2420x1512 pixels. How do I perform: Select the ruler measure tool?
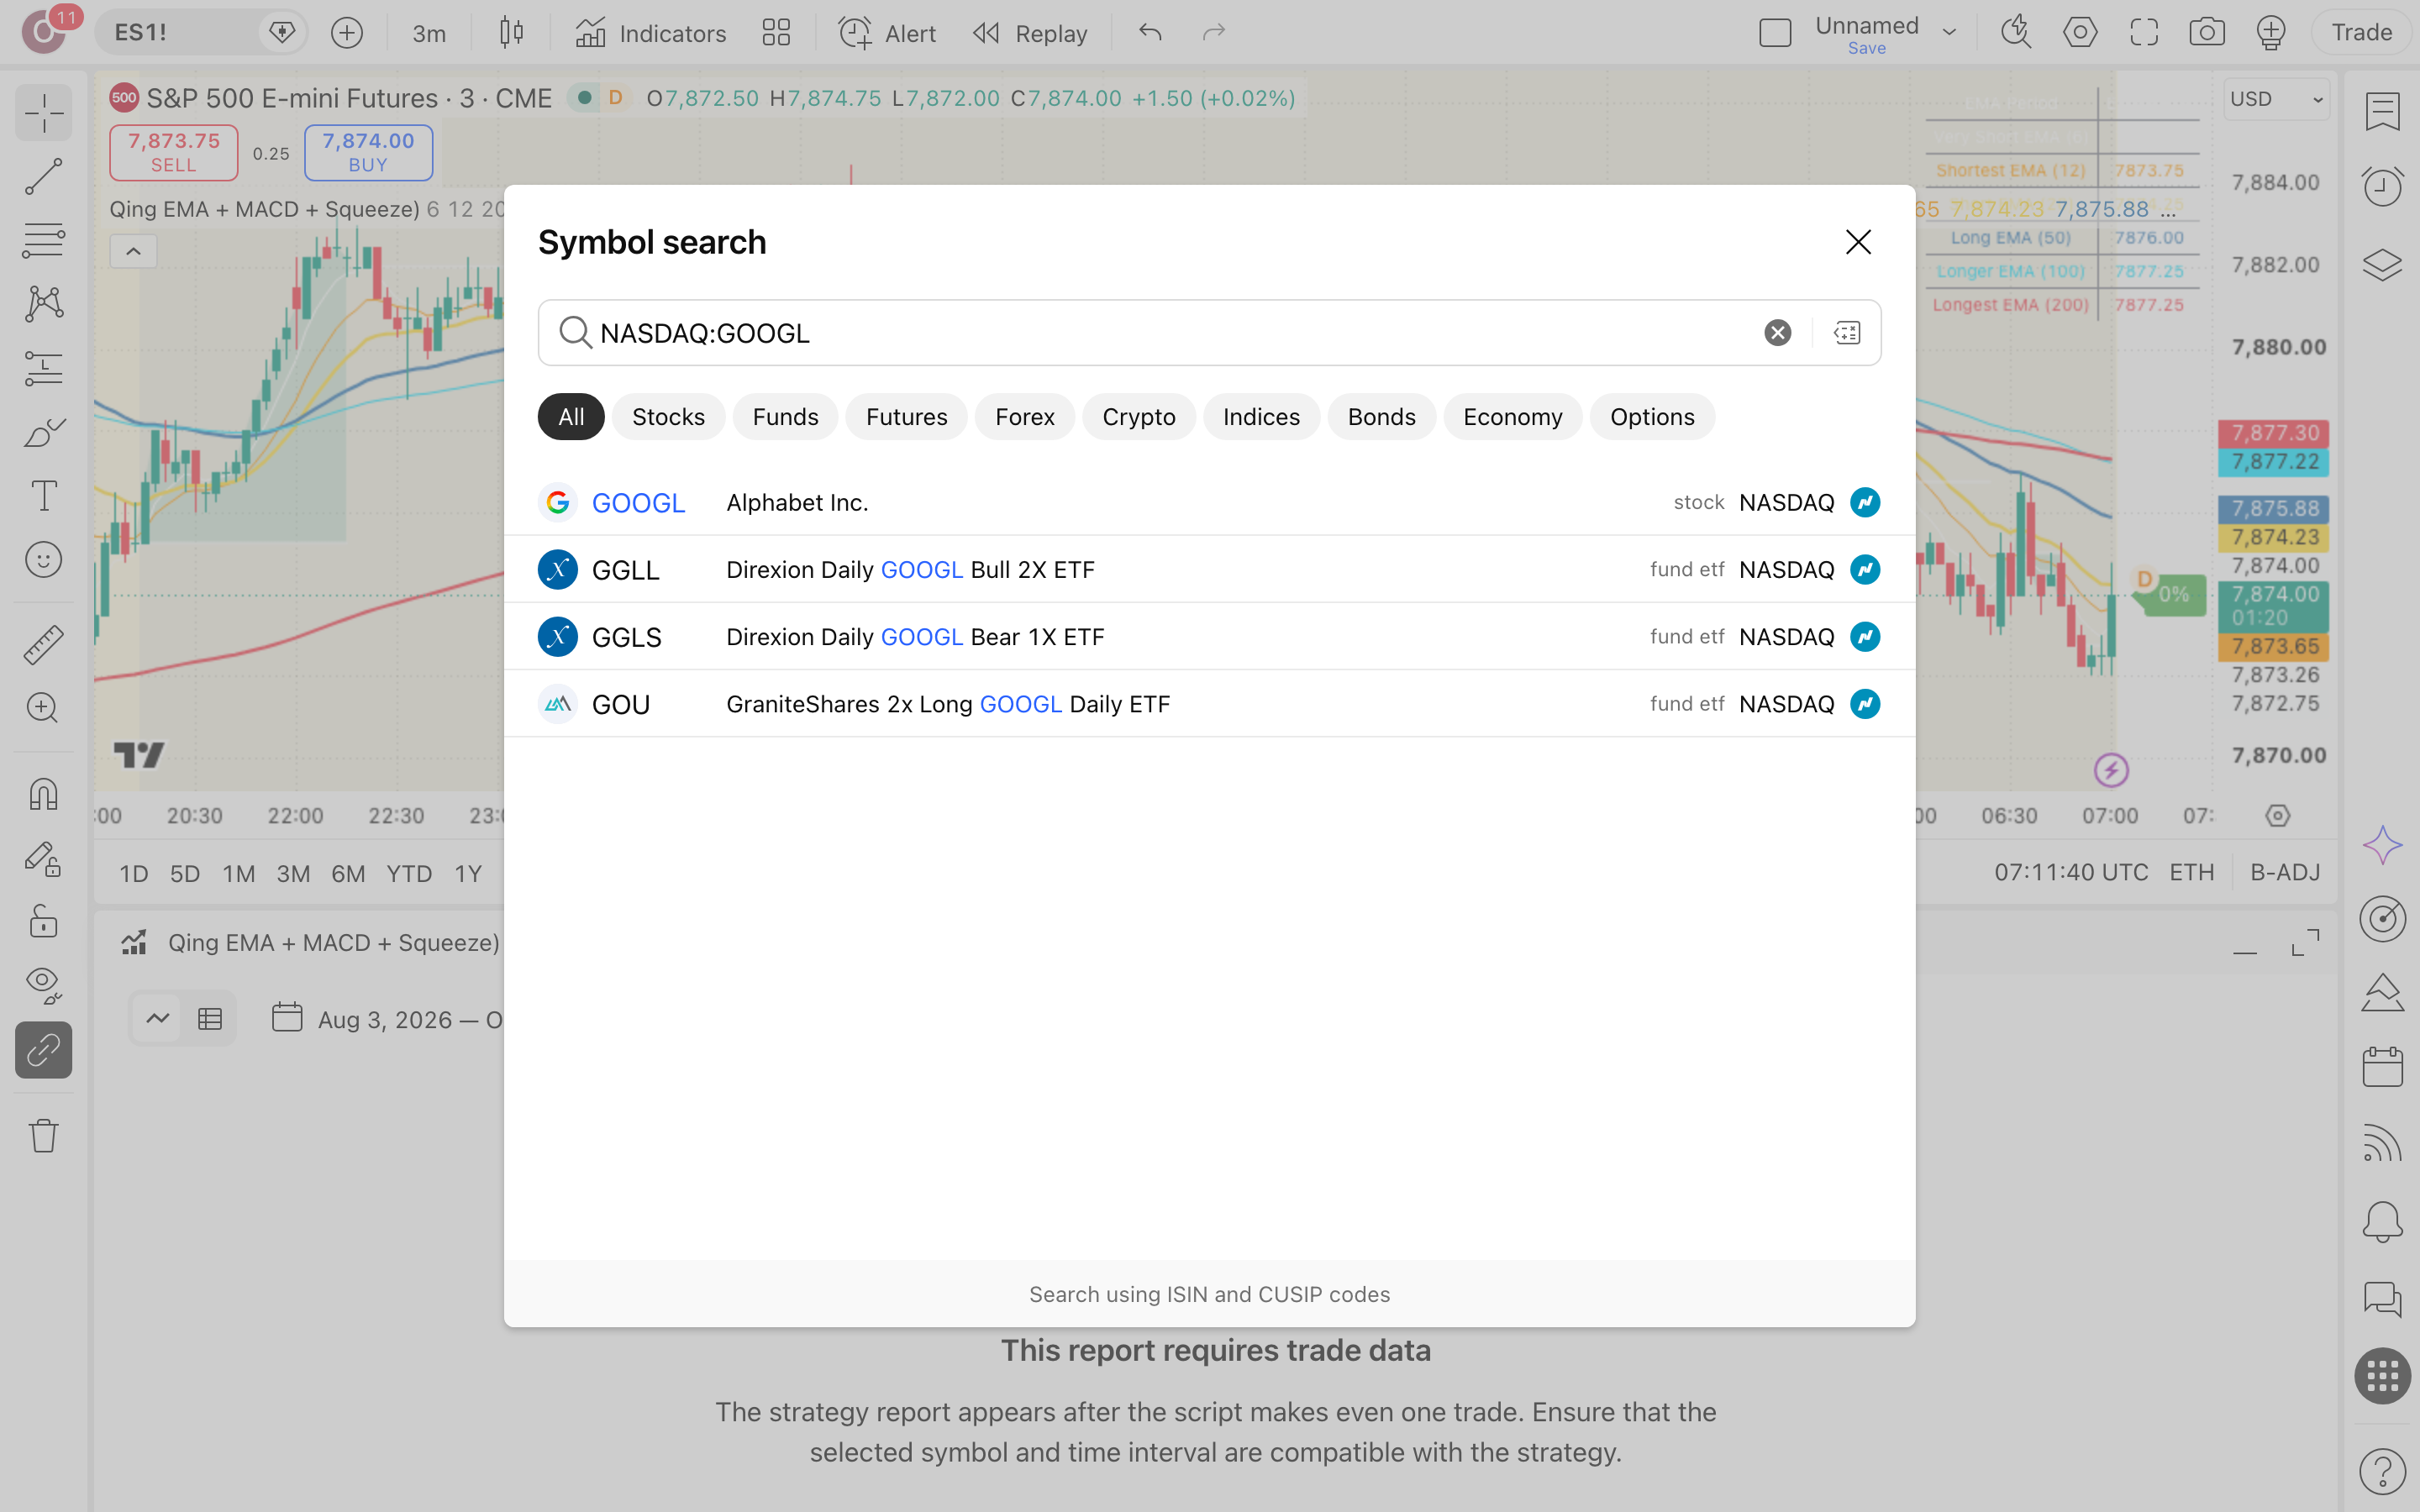pos(43,644)
